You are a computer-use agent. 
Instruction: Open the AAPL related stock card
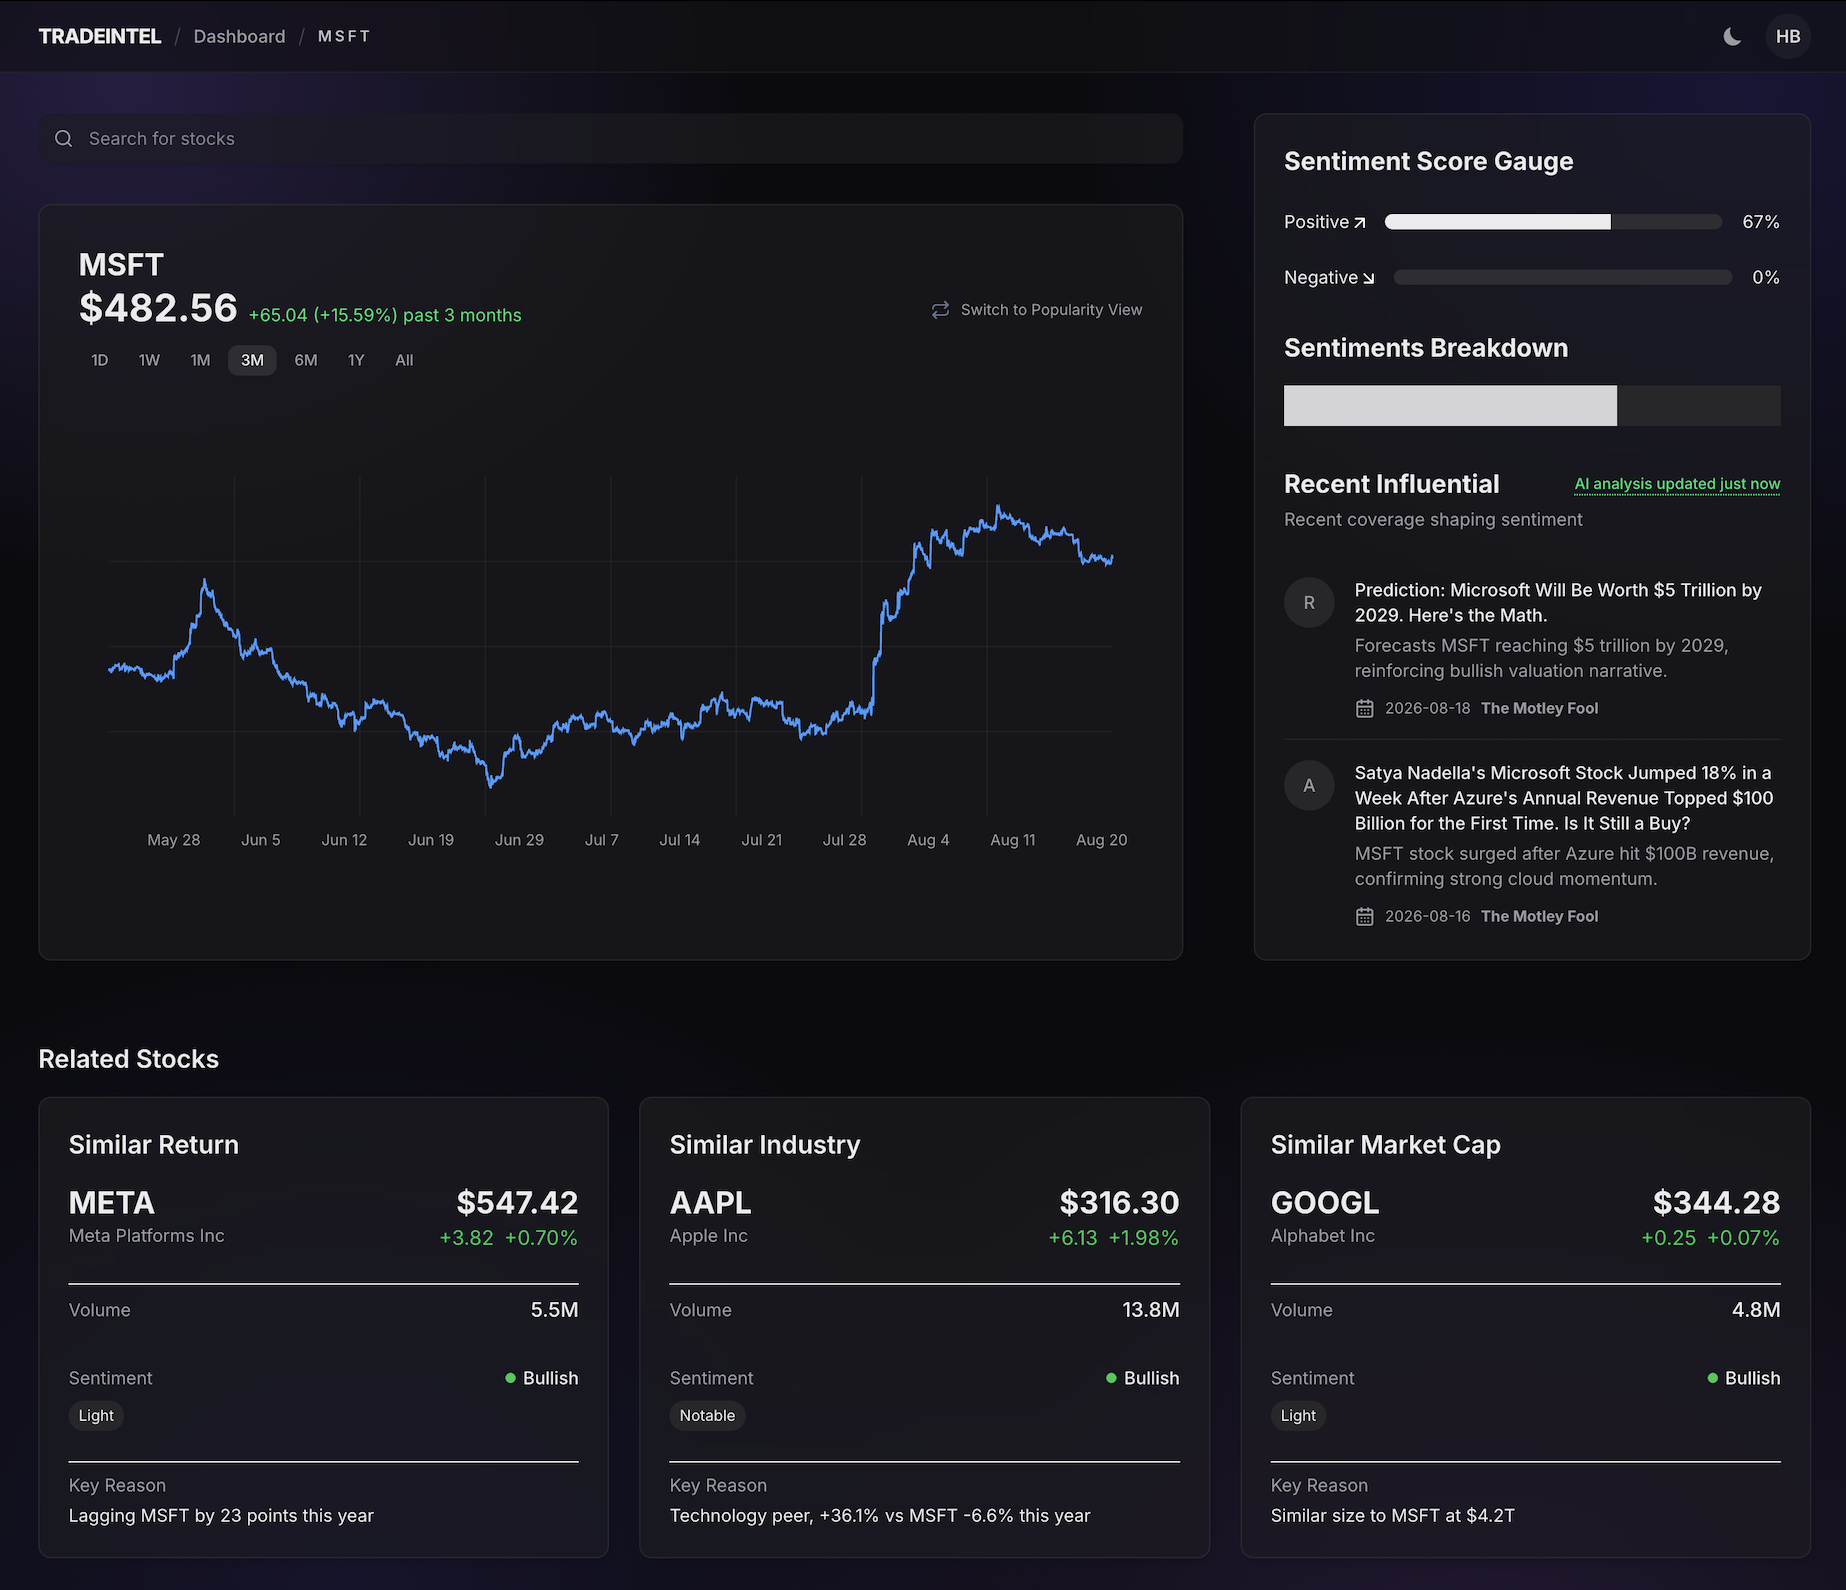point(924,1327)
